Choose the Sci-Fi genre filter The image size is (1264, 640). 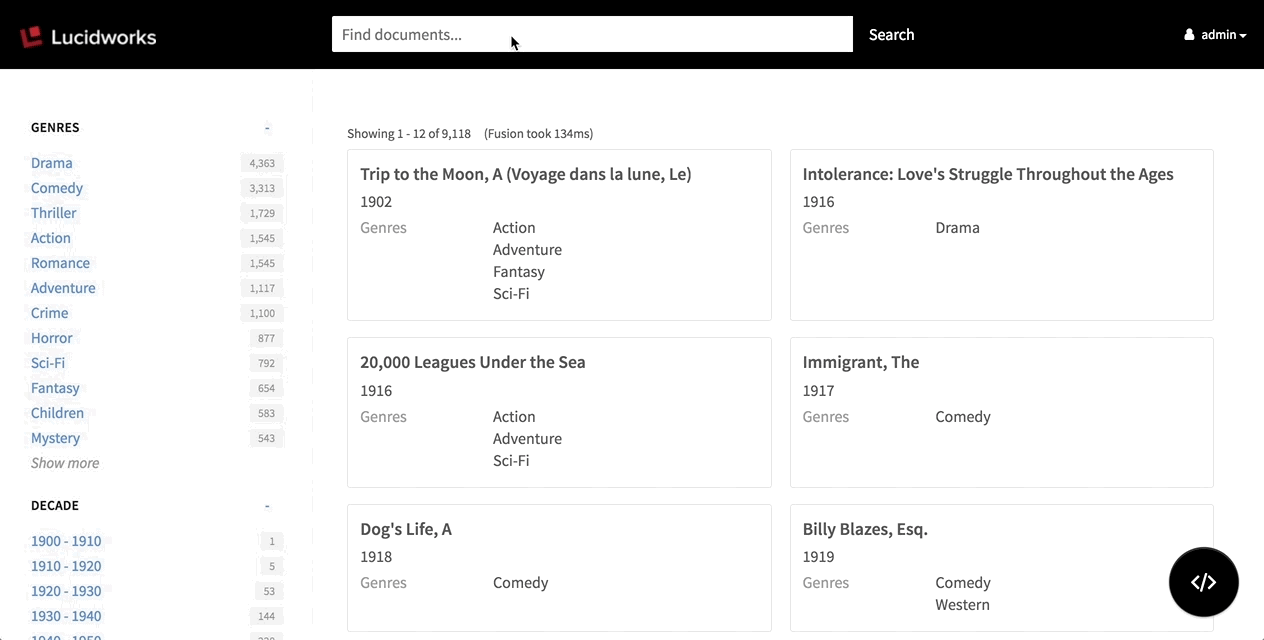pyautogui.click(x=48, y=363)
